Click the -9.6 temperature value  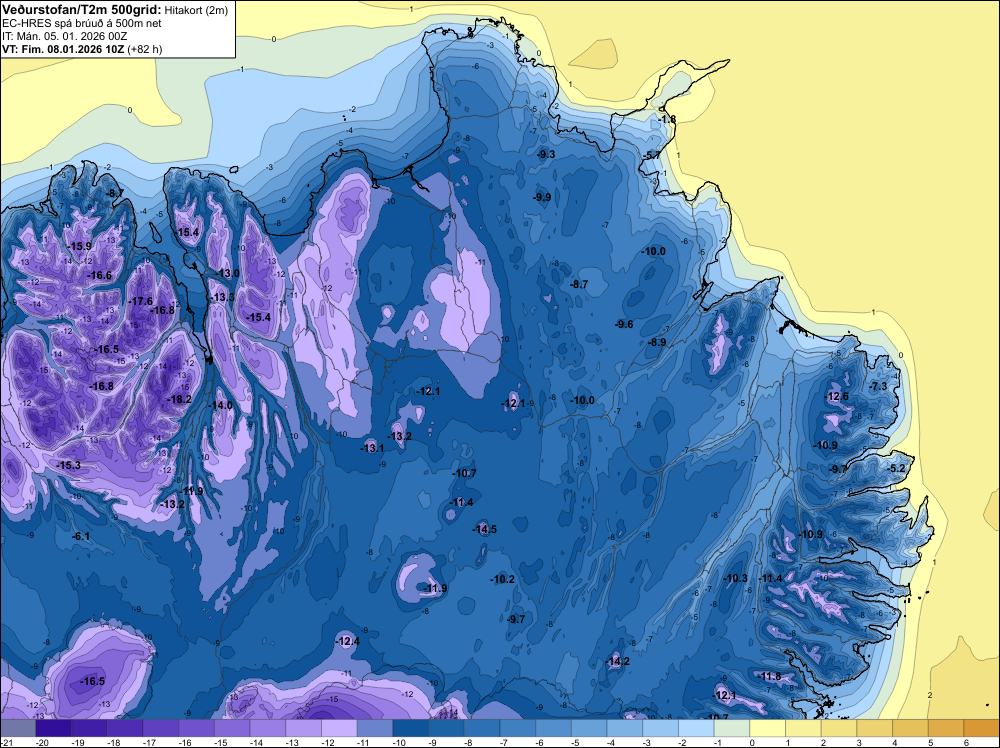[624, 324]
